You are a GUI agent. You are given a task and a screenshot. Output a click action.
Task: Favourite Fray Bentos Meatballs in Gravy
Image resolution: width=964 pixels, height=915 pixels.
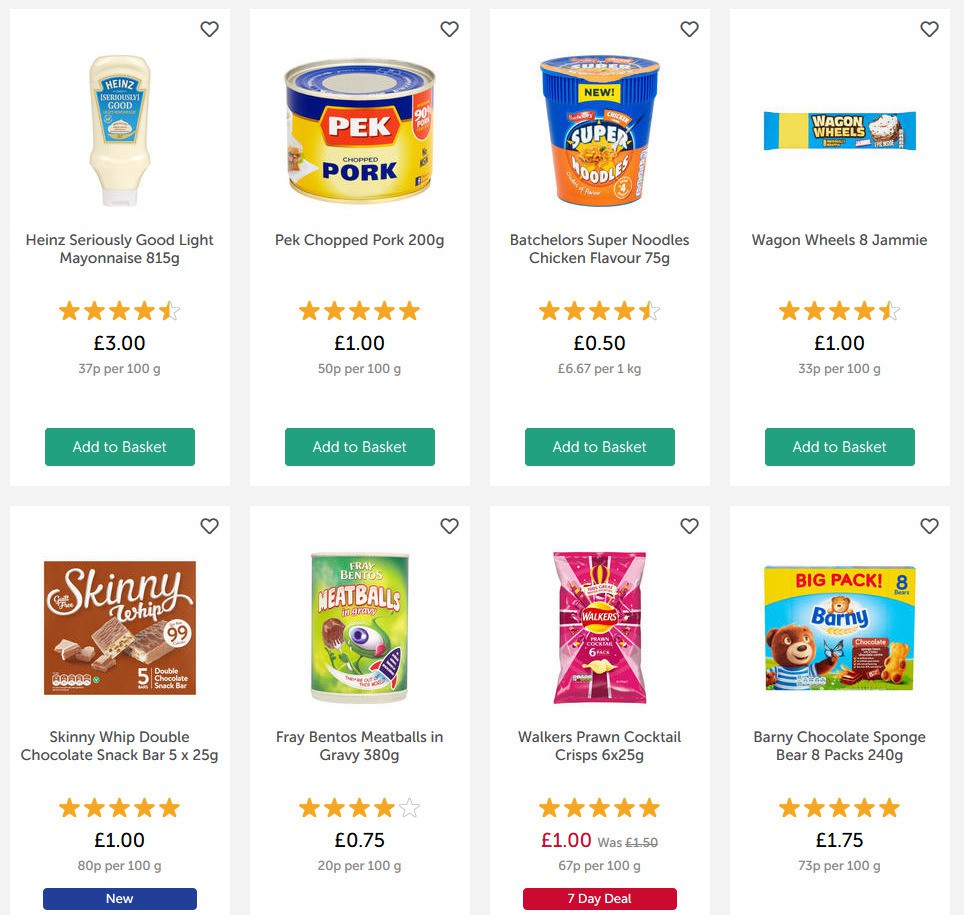click(x=449, y=525)
